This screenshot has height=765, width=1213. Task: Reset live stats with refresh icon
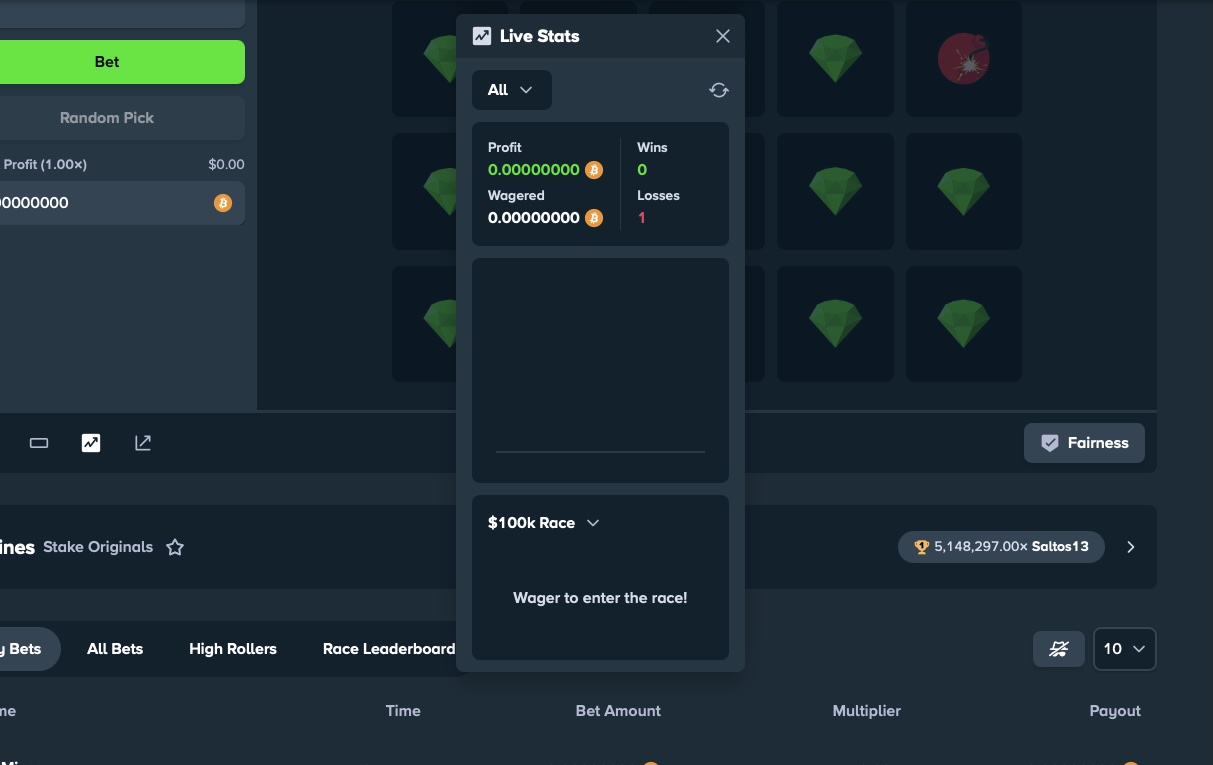point(719,90)
